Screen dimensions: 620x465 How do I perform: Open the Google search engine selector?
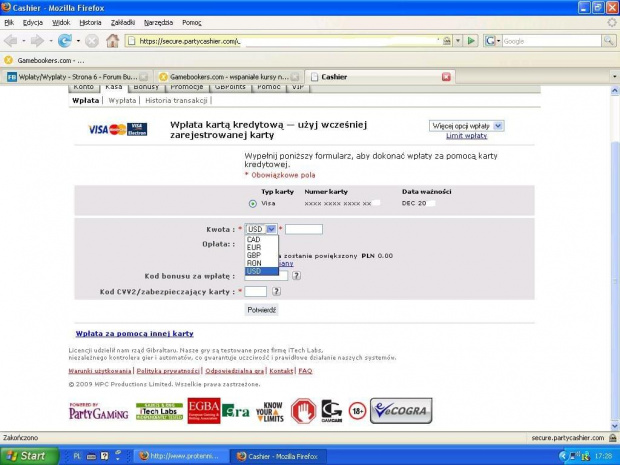click(x=493, y=41)
